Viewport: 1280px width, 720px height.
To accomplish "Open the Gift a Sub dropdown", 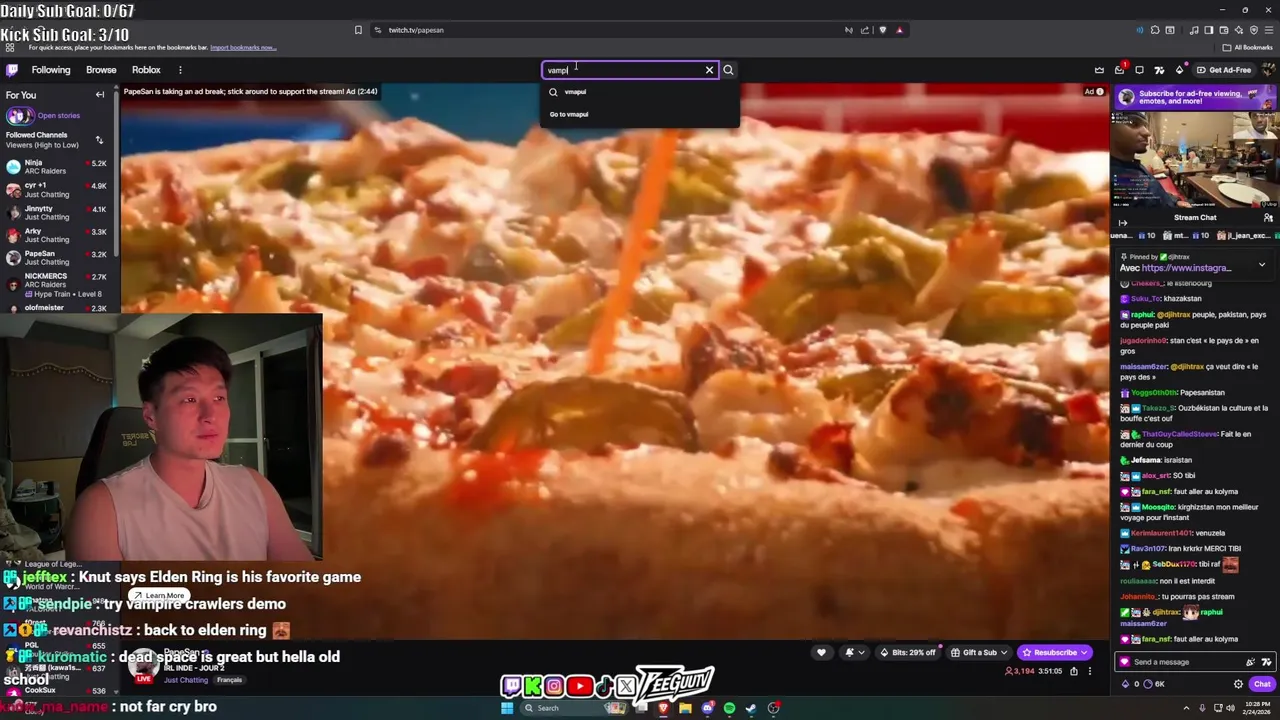I will [979, 652].
